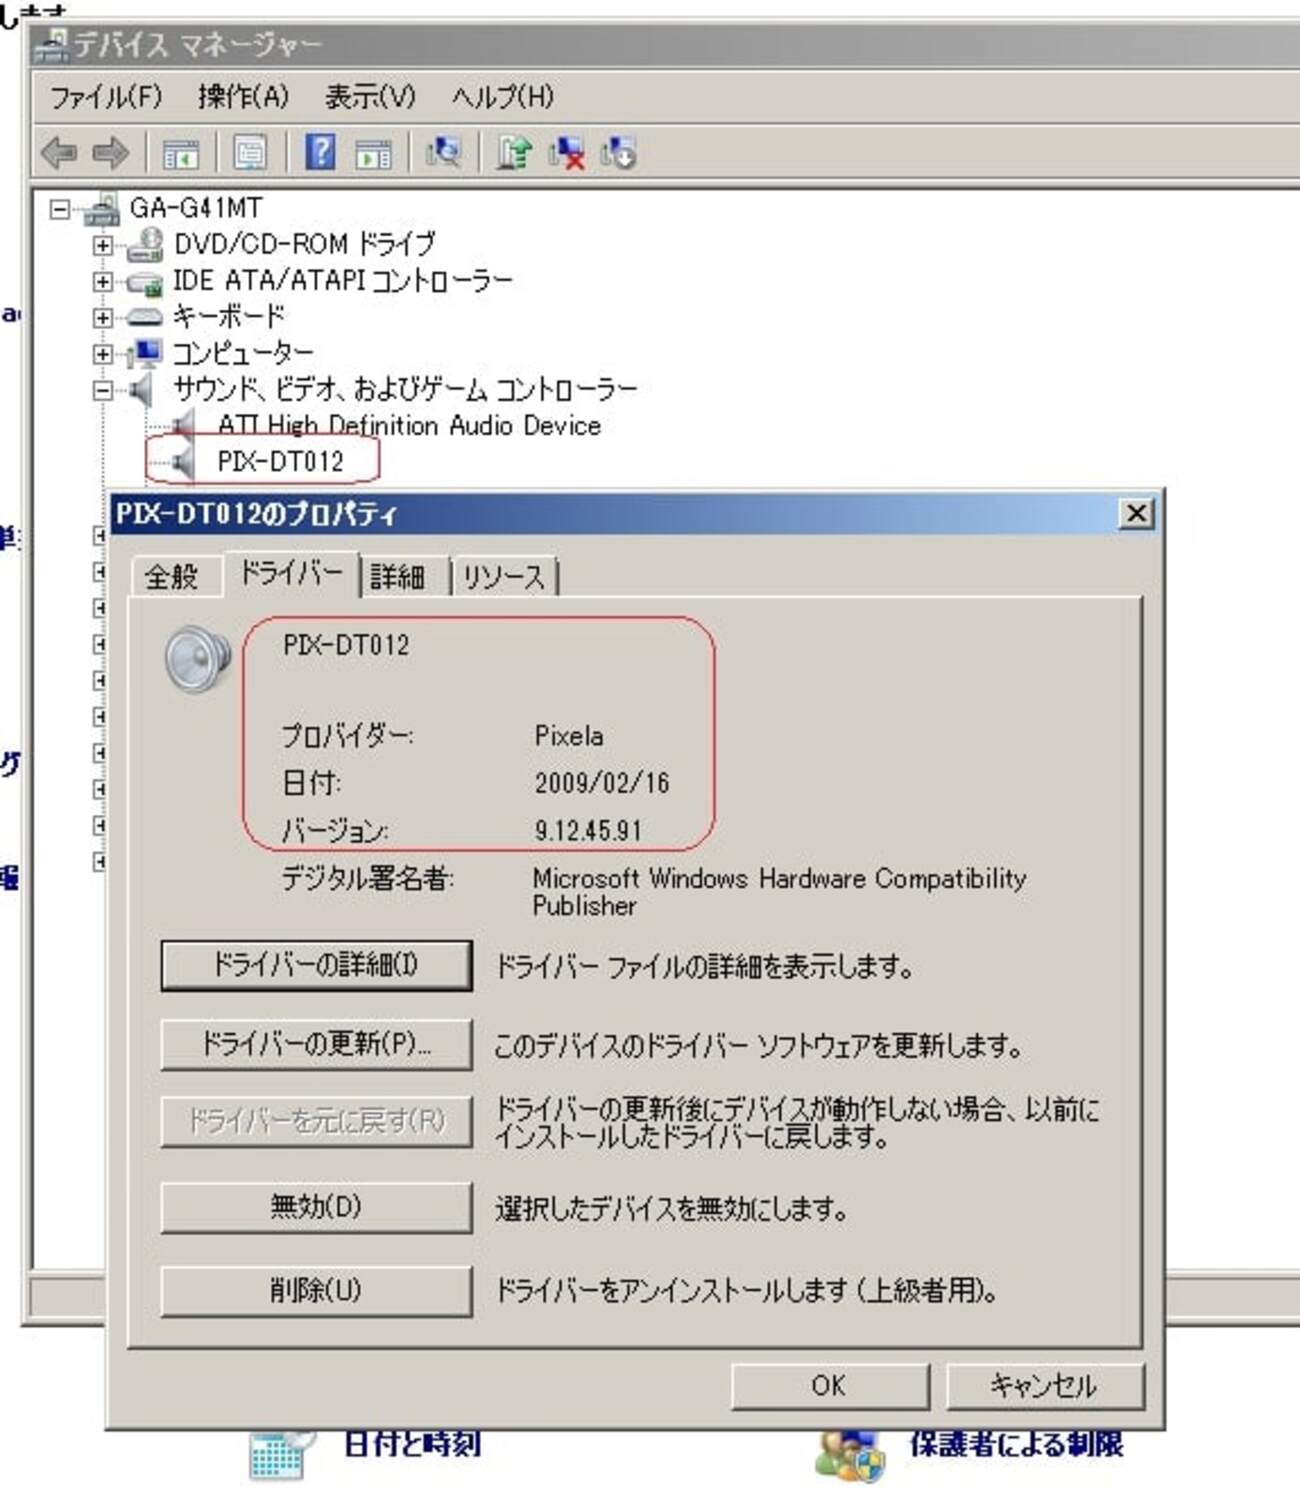The image size is (1300, 1495).
Task: Click the blue Help question-mark icon
Action: [x=320, y=152]
